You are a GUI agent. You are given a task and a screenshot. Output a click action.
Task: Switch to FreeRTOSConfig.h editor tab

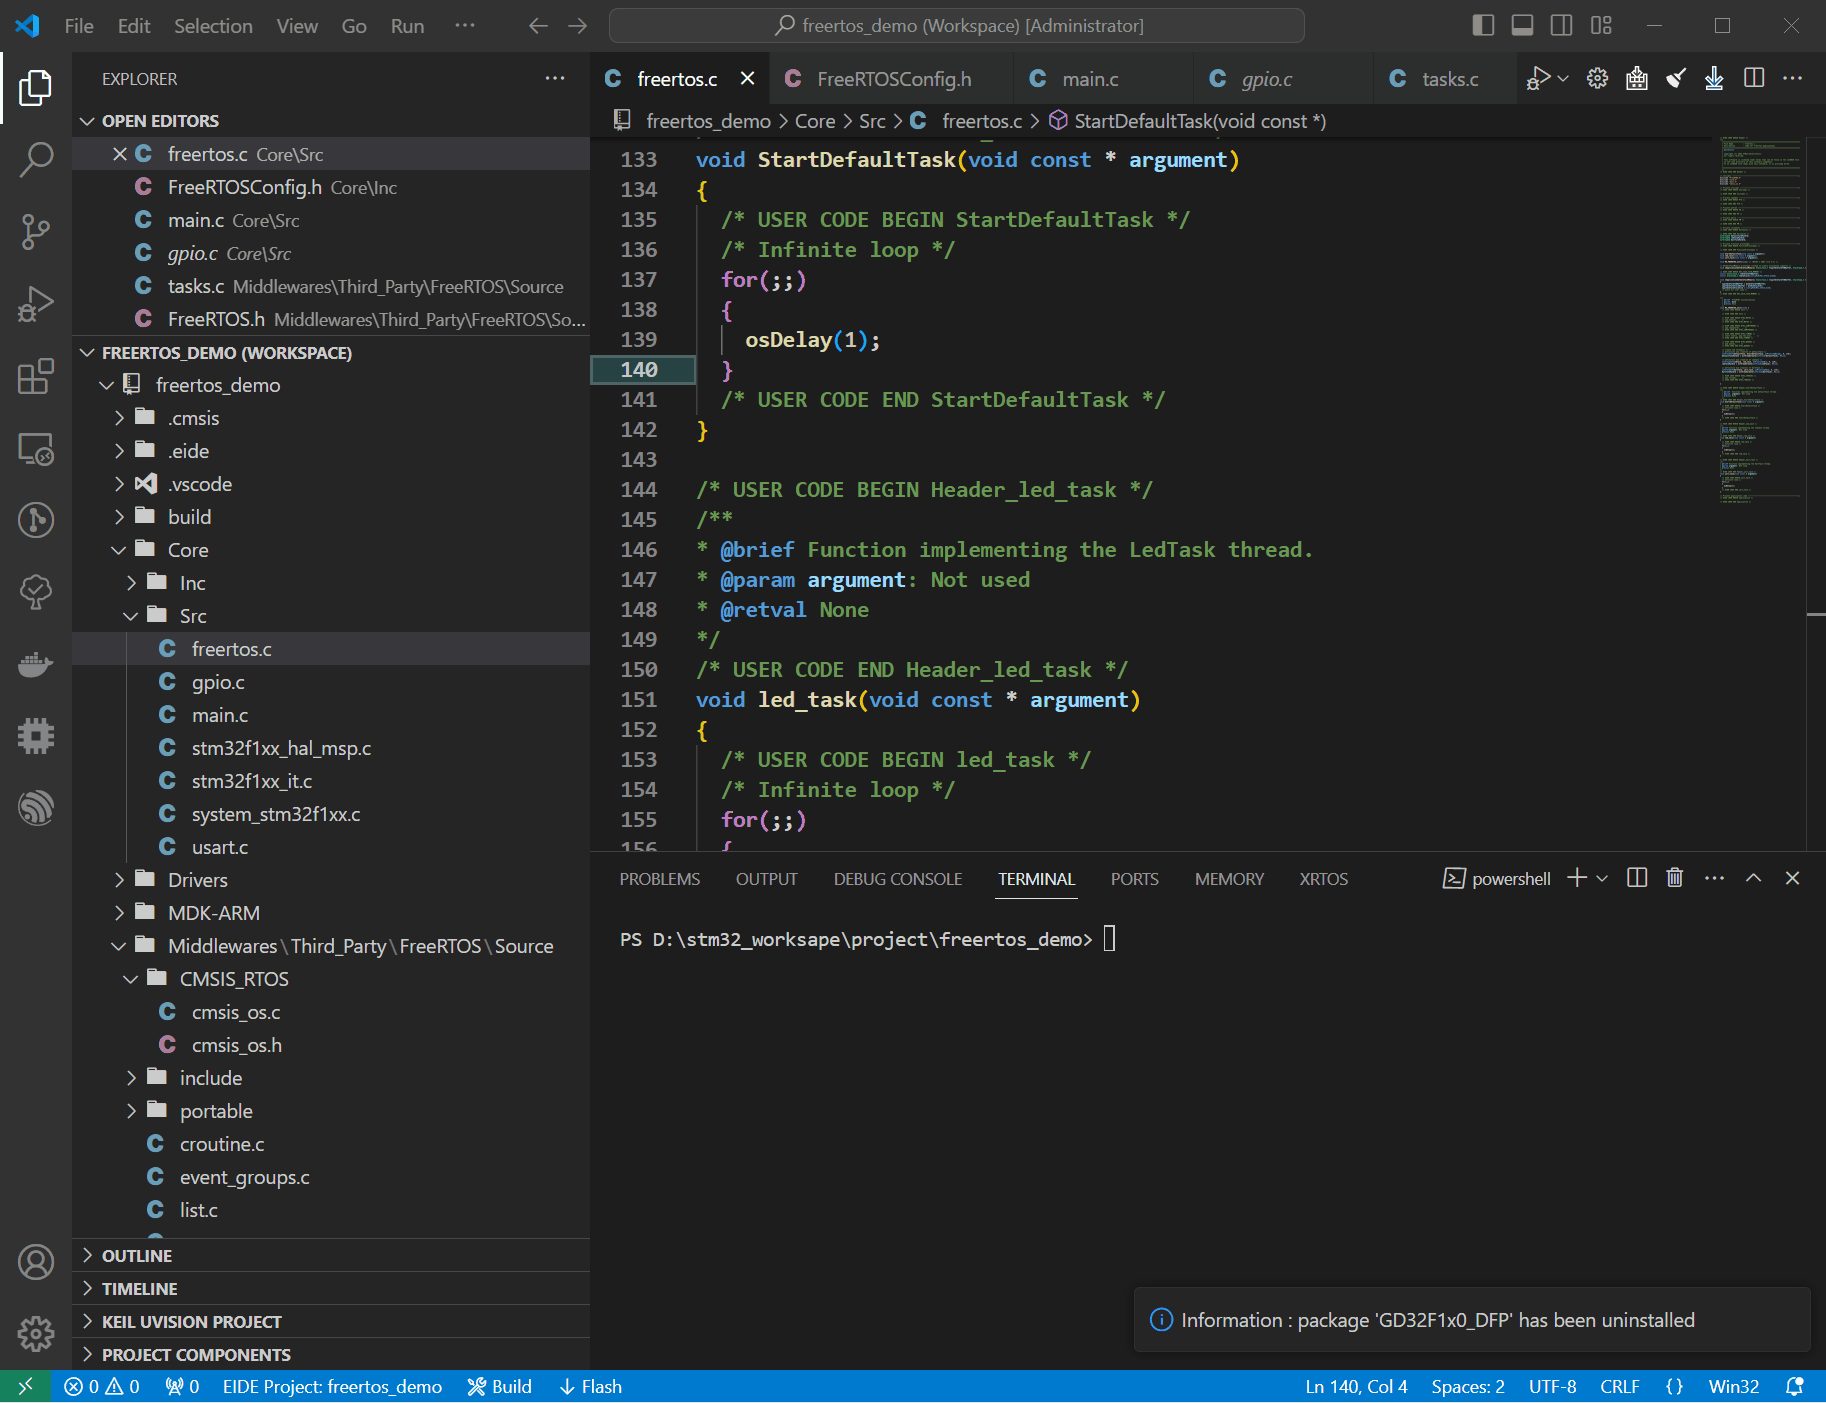[893, 79]
